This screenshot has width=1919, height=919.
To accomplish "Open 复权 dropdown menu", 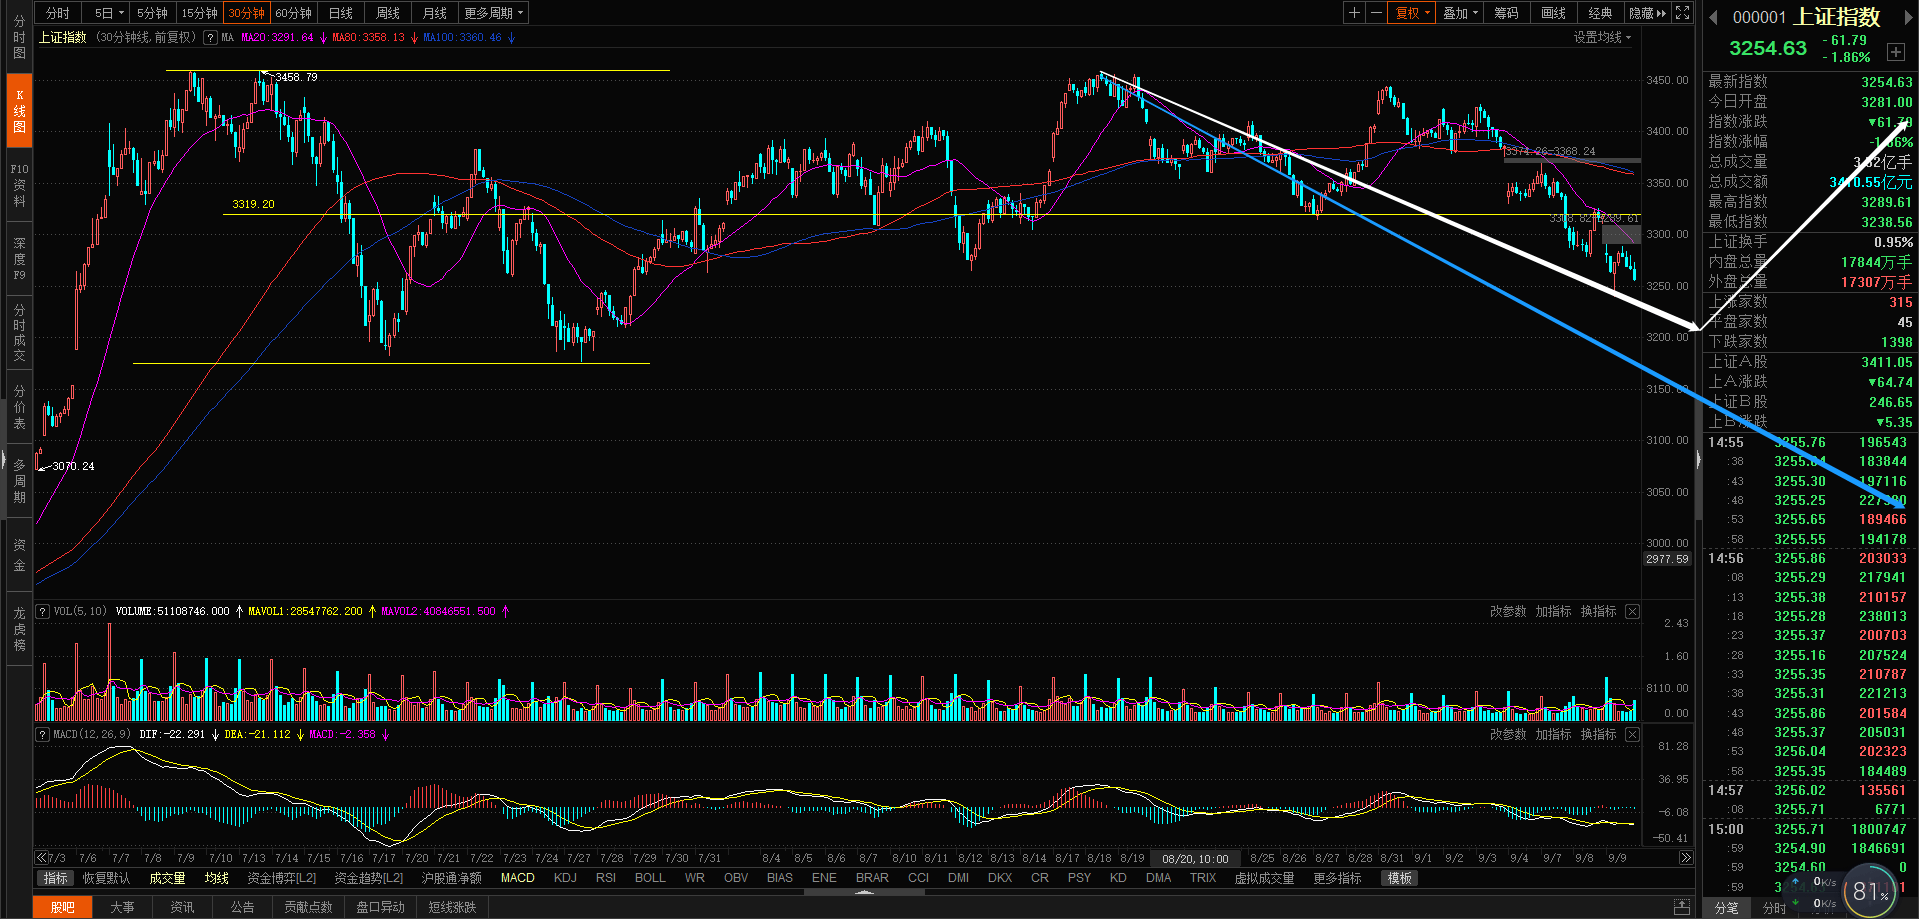I will pyautogui.click(x=1413, y=13).
